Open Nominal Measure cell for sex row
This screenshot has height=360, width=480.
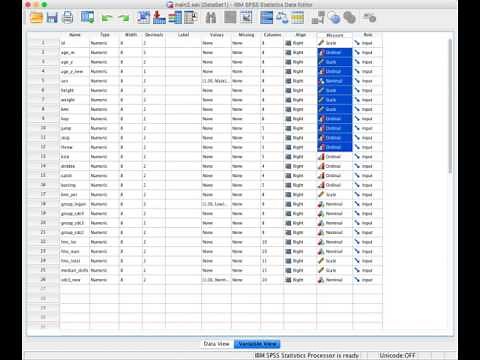[x=335, y=81]
